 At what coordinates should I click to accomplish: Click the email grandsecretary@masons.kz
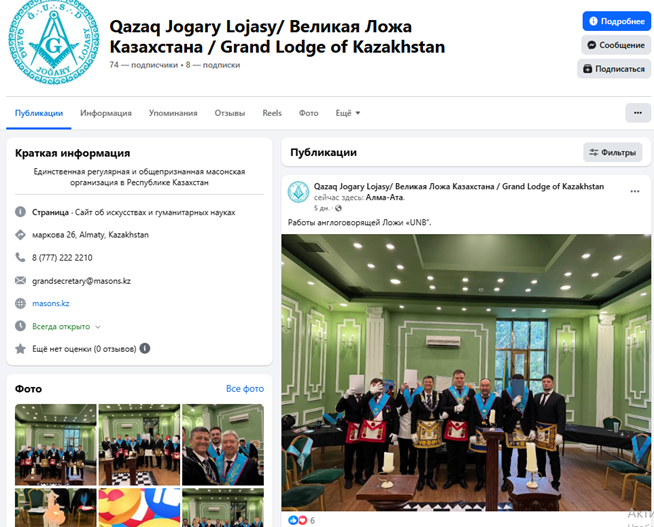pyautogui.click(x=81, y=281)
